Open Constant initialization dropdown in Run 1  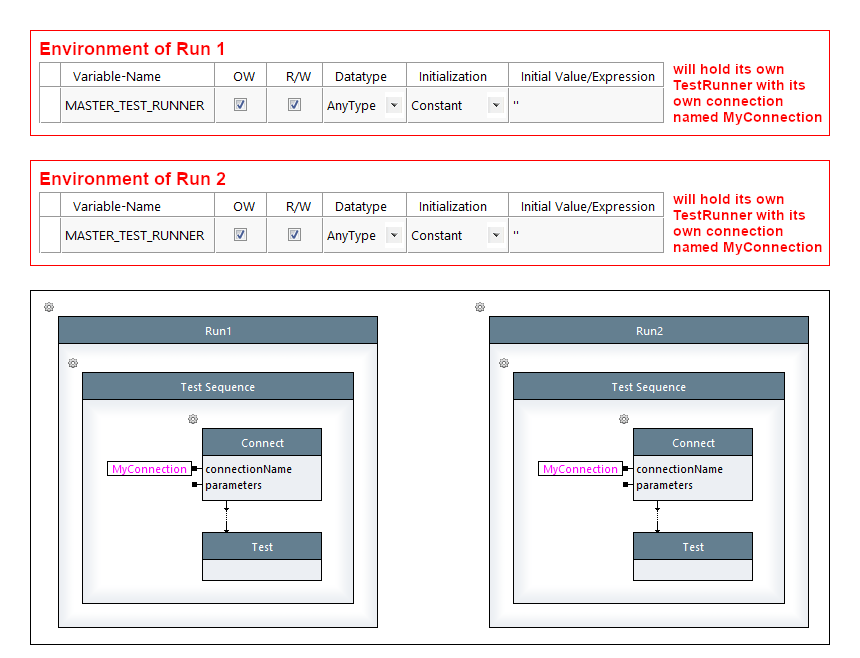495,105
